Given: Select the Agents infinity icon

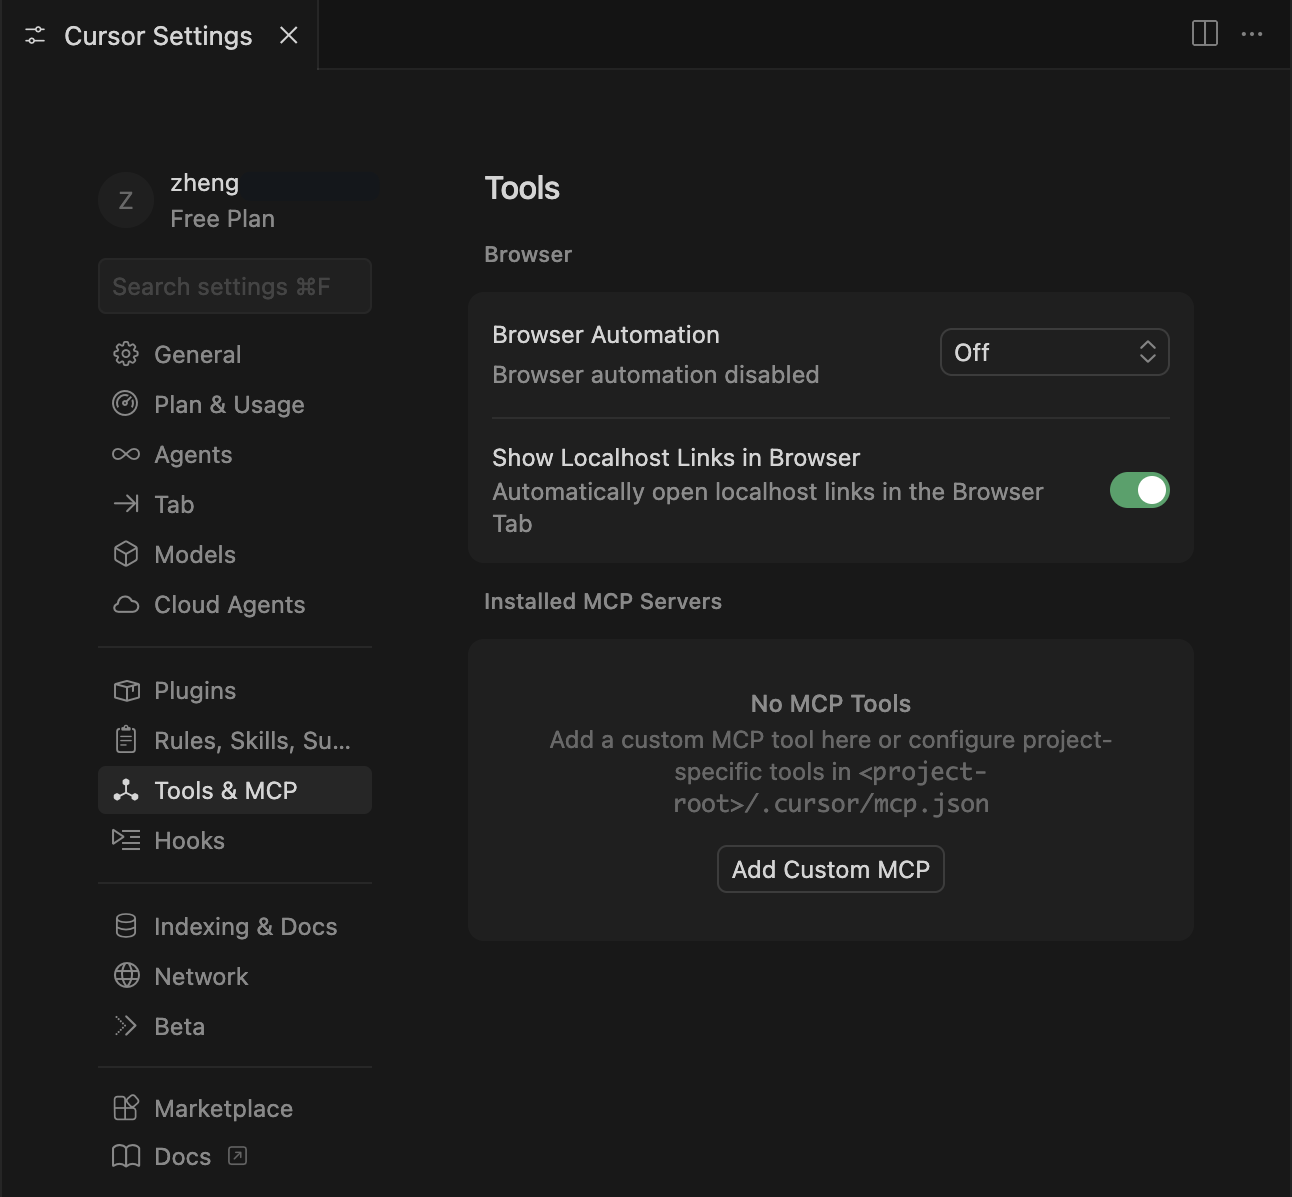Looking at the screenshot, I should pos(126,454).
